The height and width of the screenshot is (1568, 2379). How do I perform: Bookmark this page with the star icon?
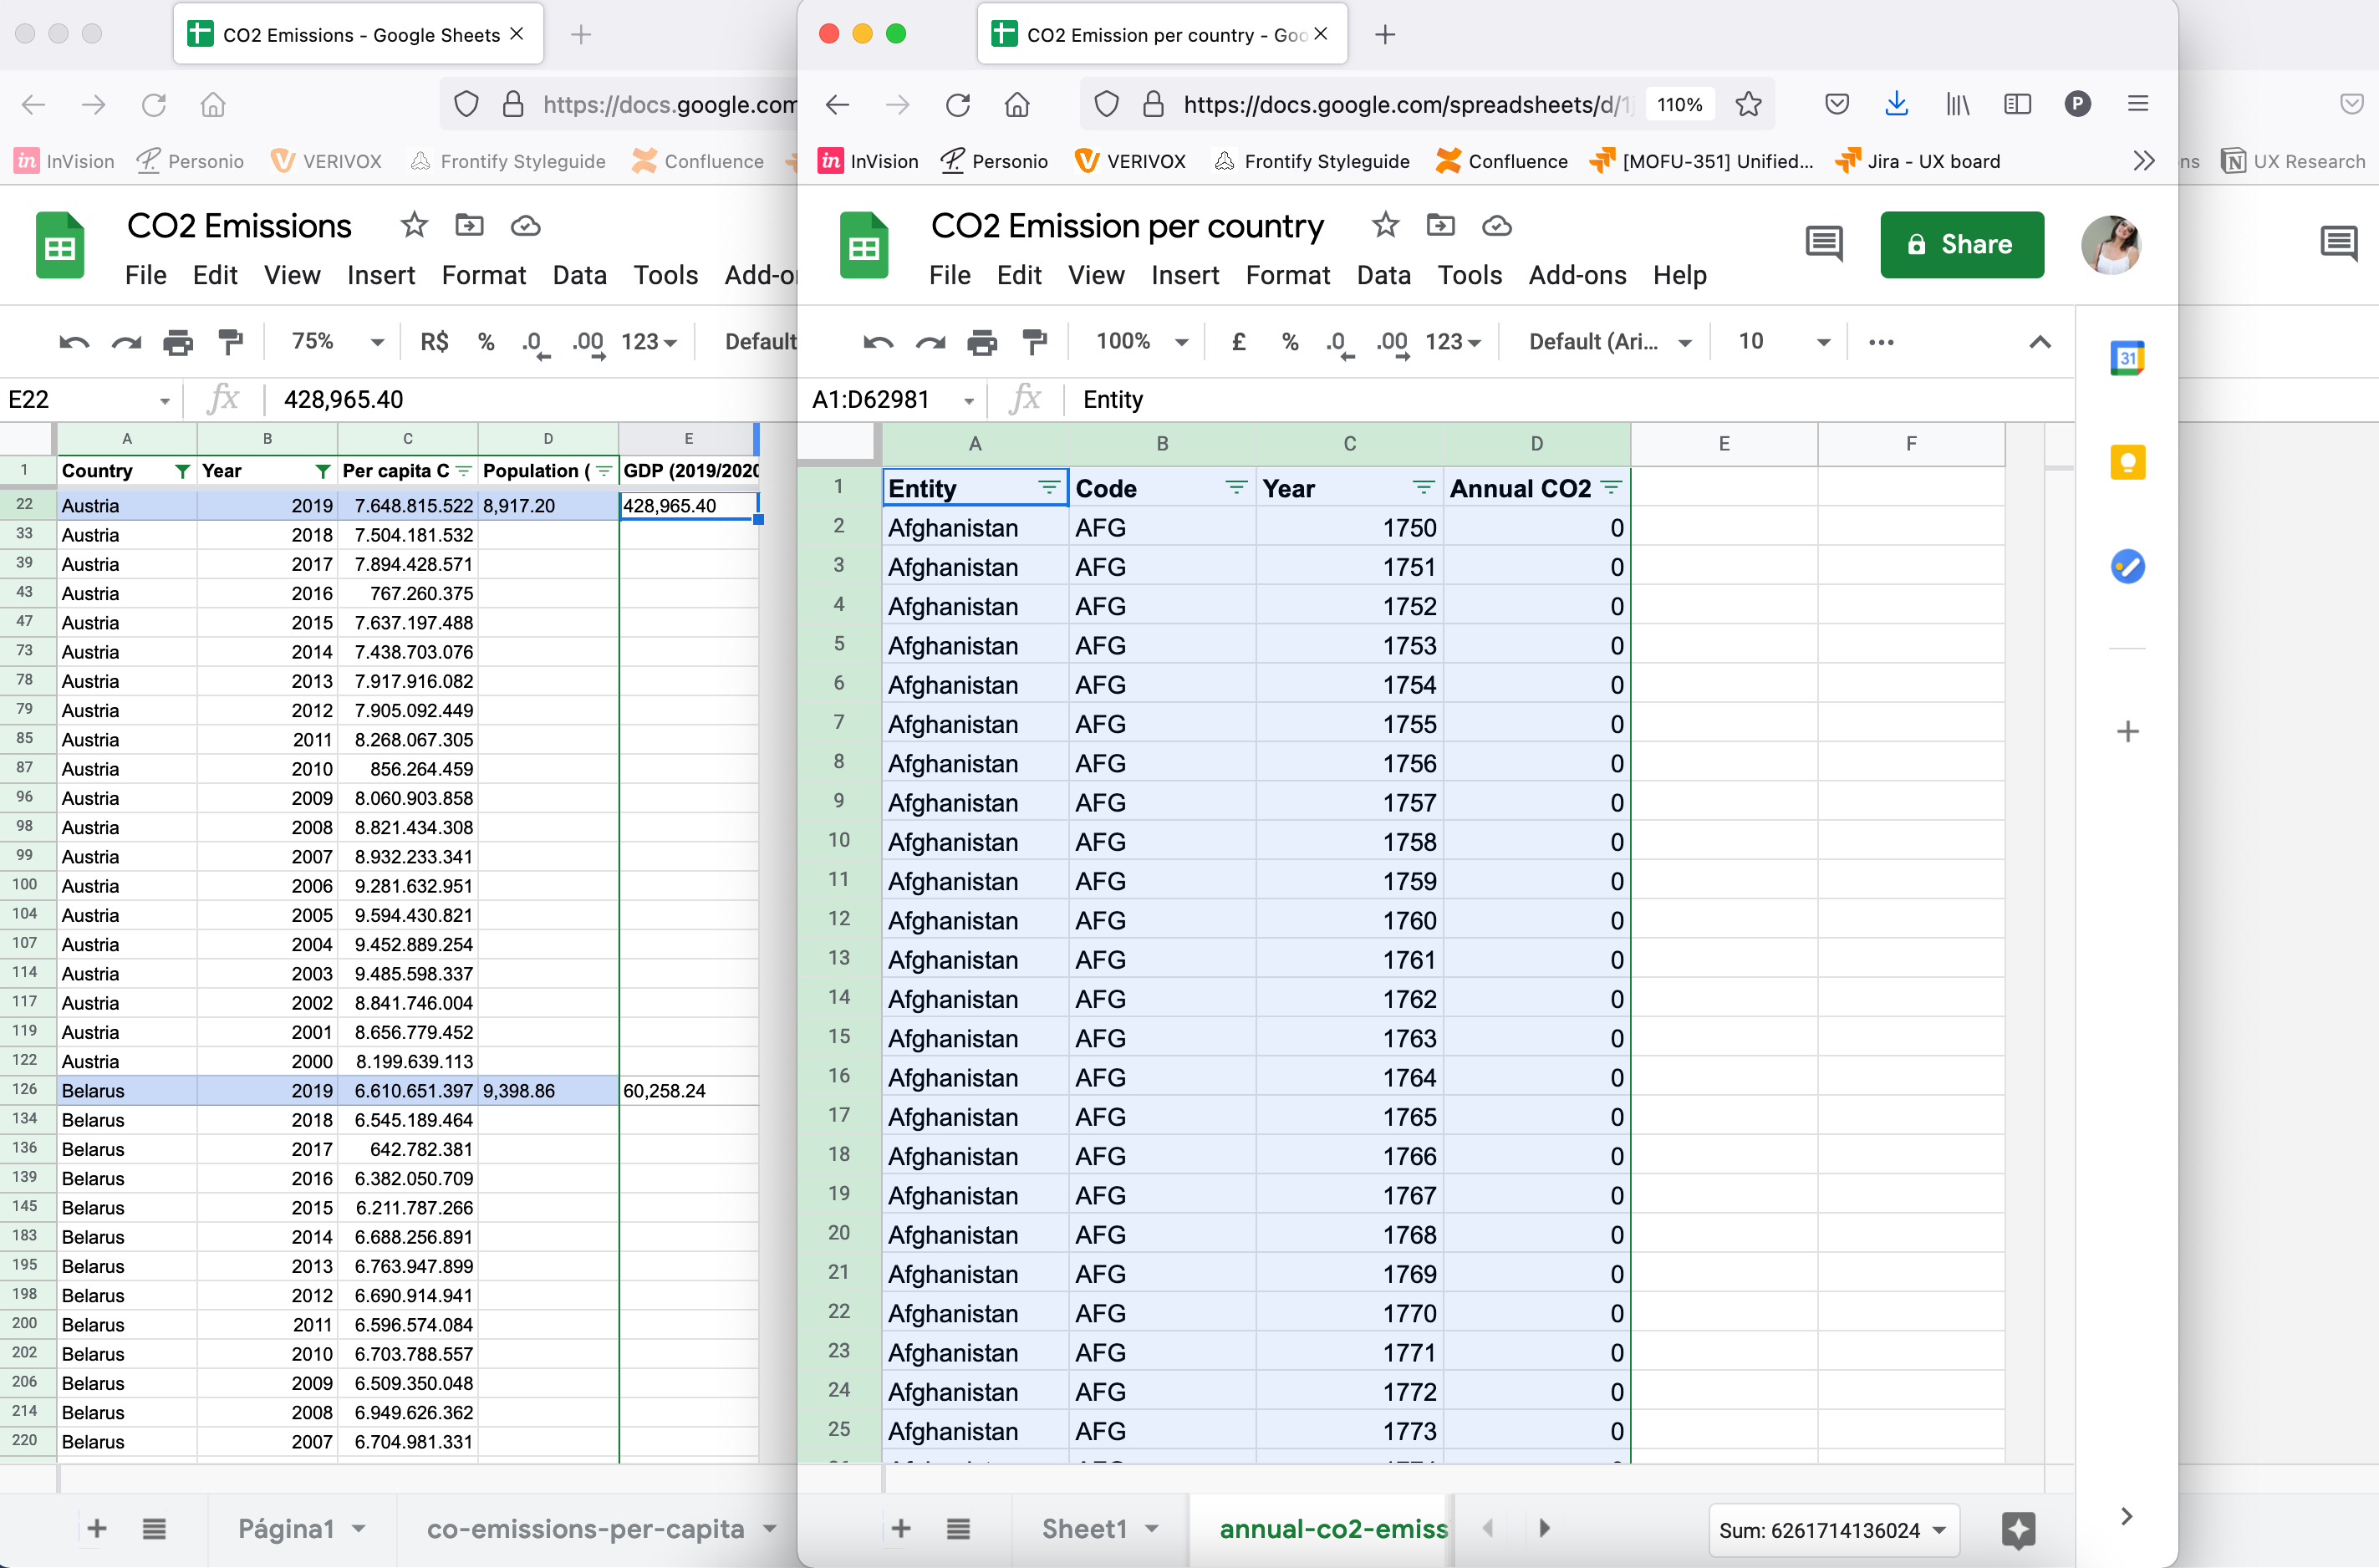tap(1748, 103)
